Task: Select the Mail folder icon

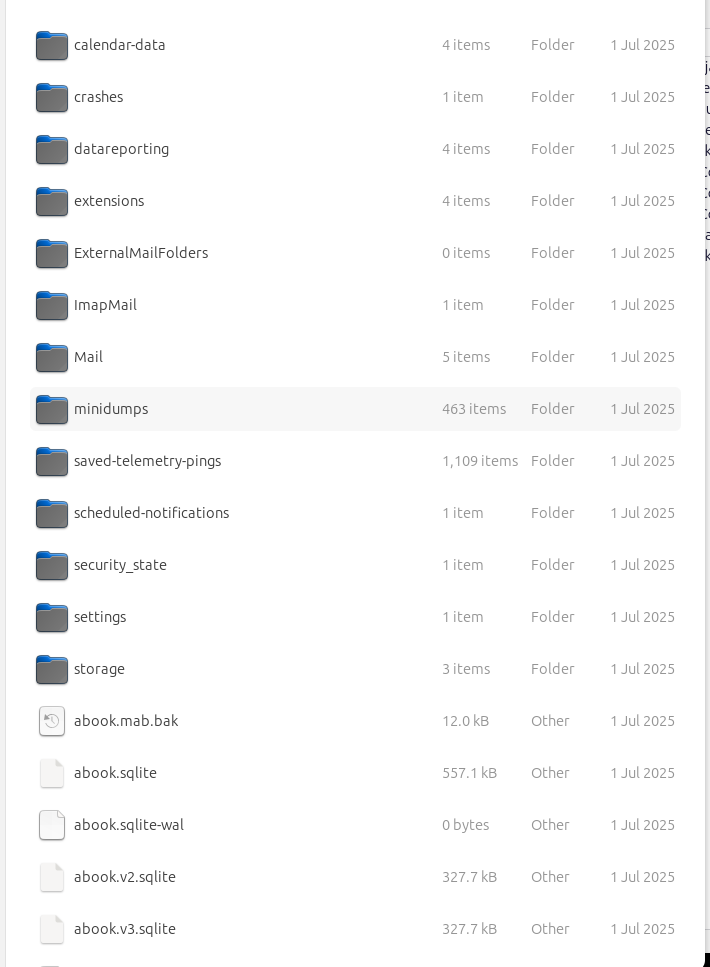Action: pyautogui.click(x=52, y=357)
